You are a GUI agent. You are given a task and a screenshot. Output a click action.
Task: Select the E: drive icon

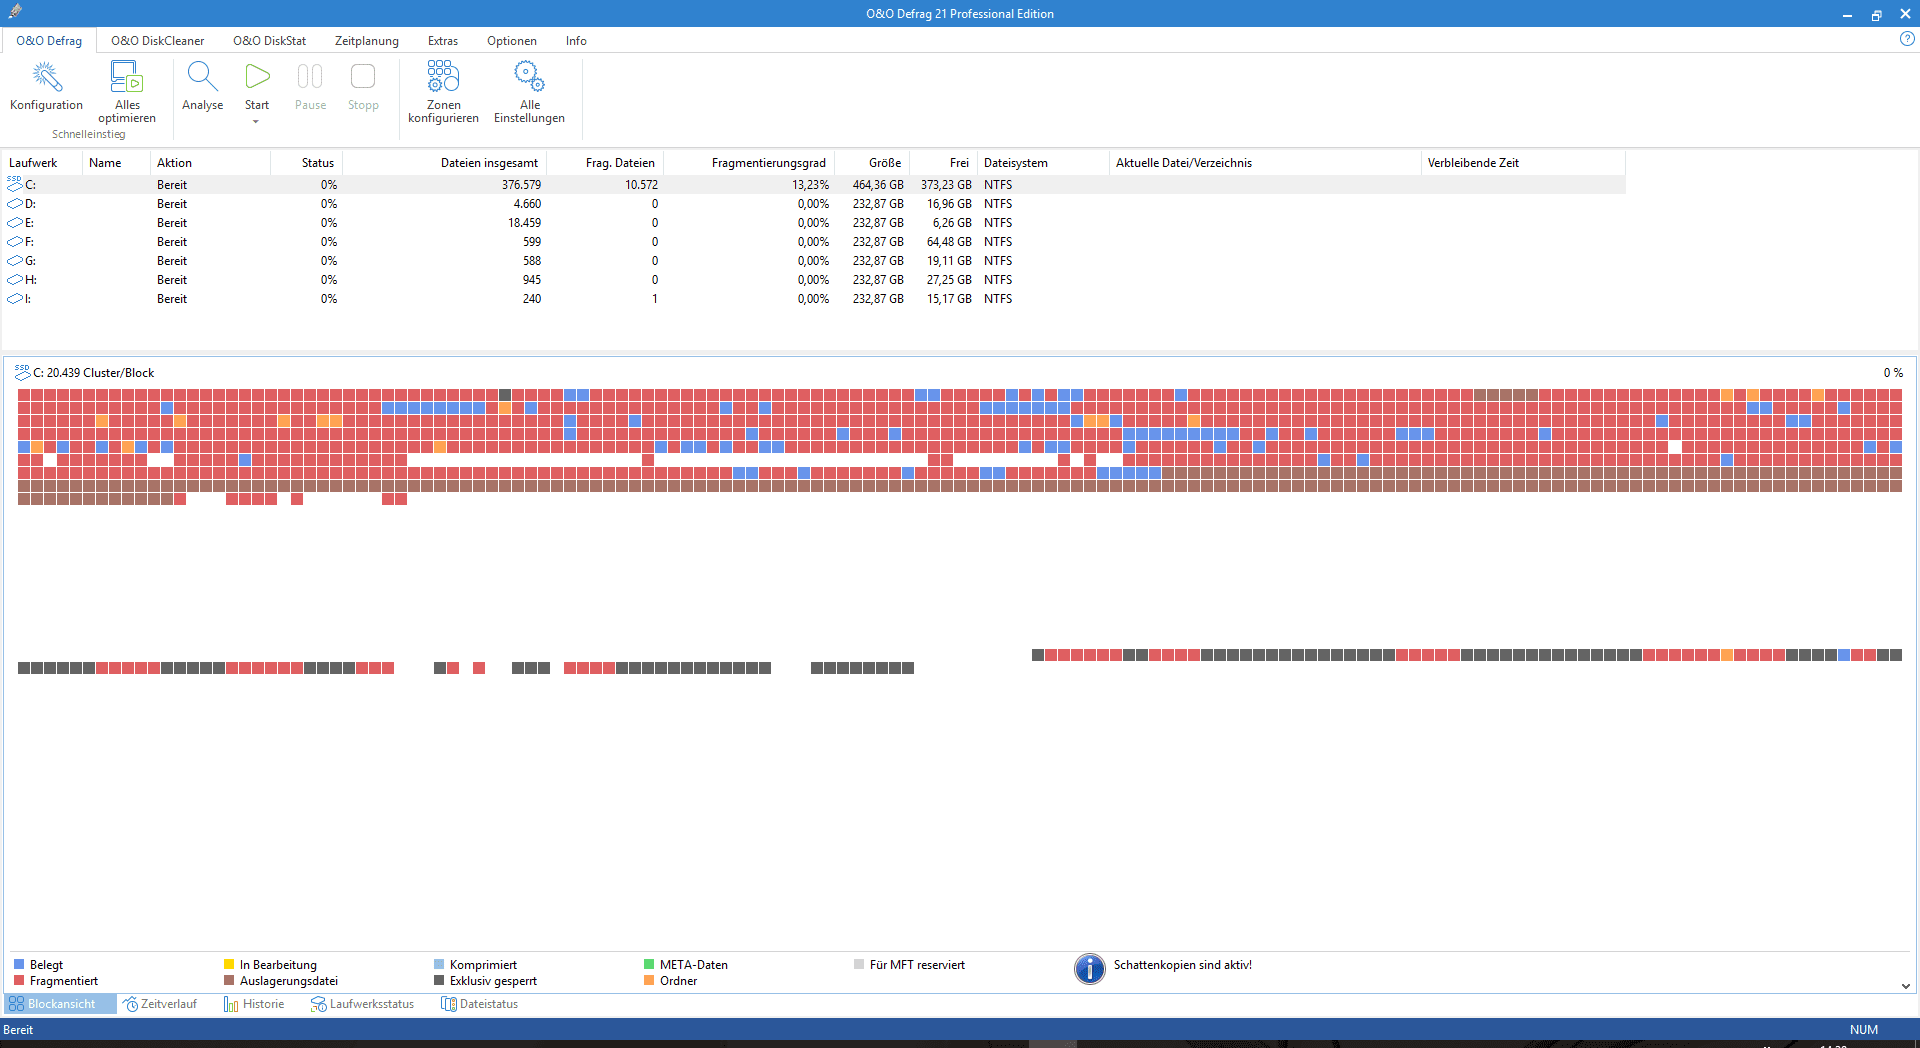pyautogui.click(x=14, y=222)
